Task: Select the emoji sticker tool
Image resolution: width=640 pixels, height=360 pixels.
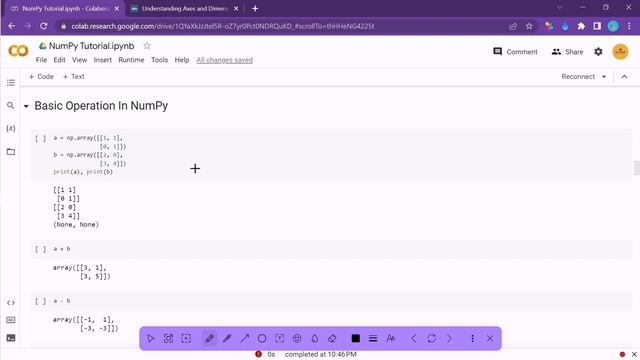Action: coord(297,338)
